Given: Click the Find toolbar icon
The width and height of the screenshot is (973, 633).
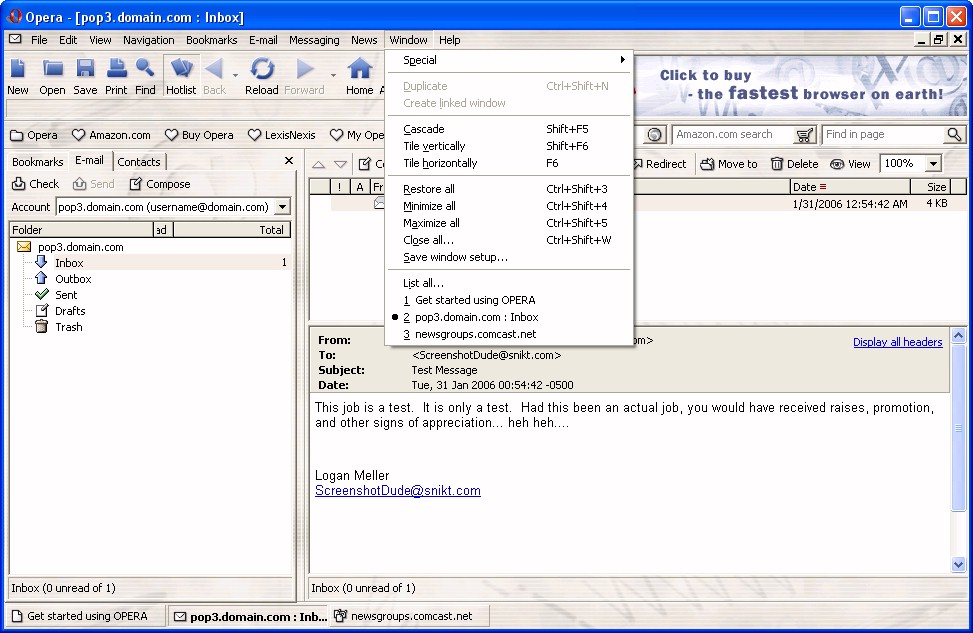Looking at the screenshot, I should pyautogui.click(x=145, y=76).
